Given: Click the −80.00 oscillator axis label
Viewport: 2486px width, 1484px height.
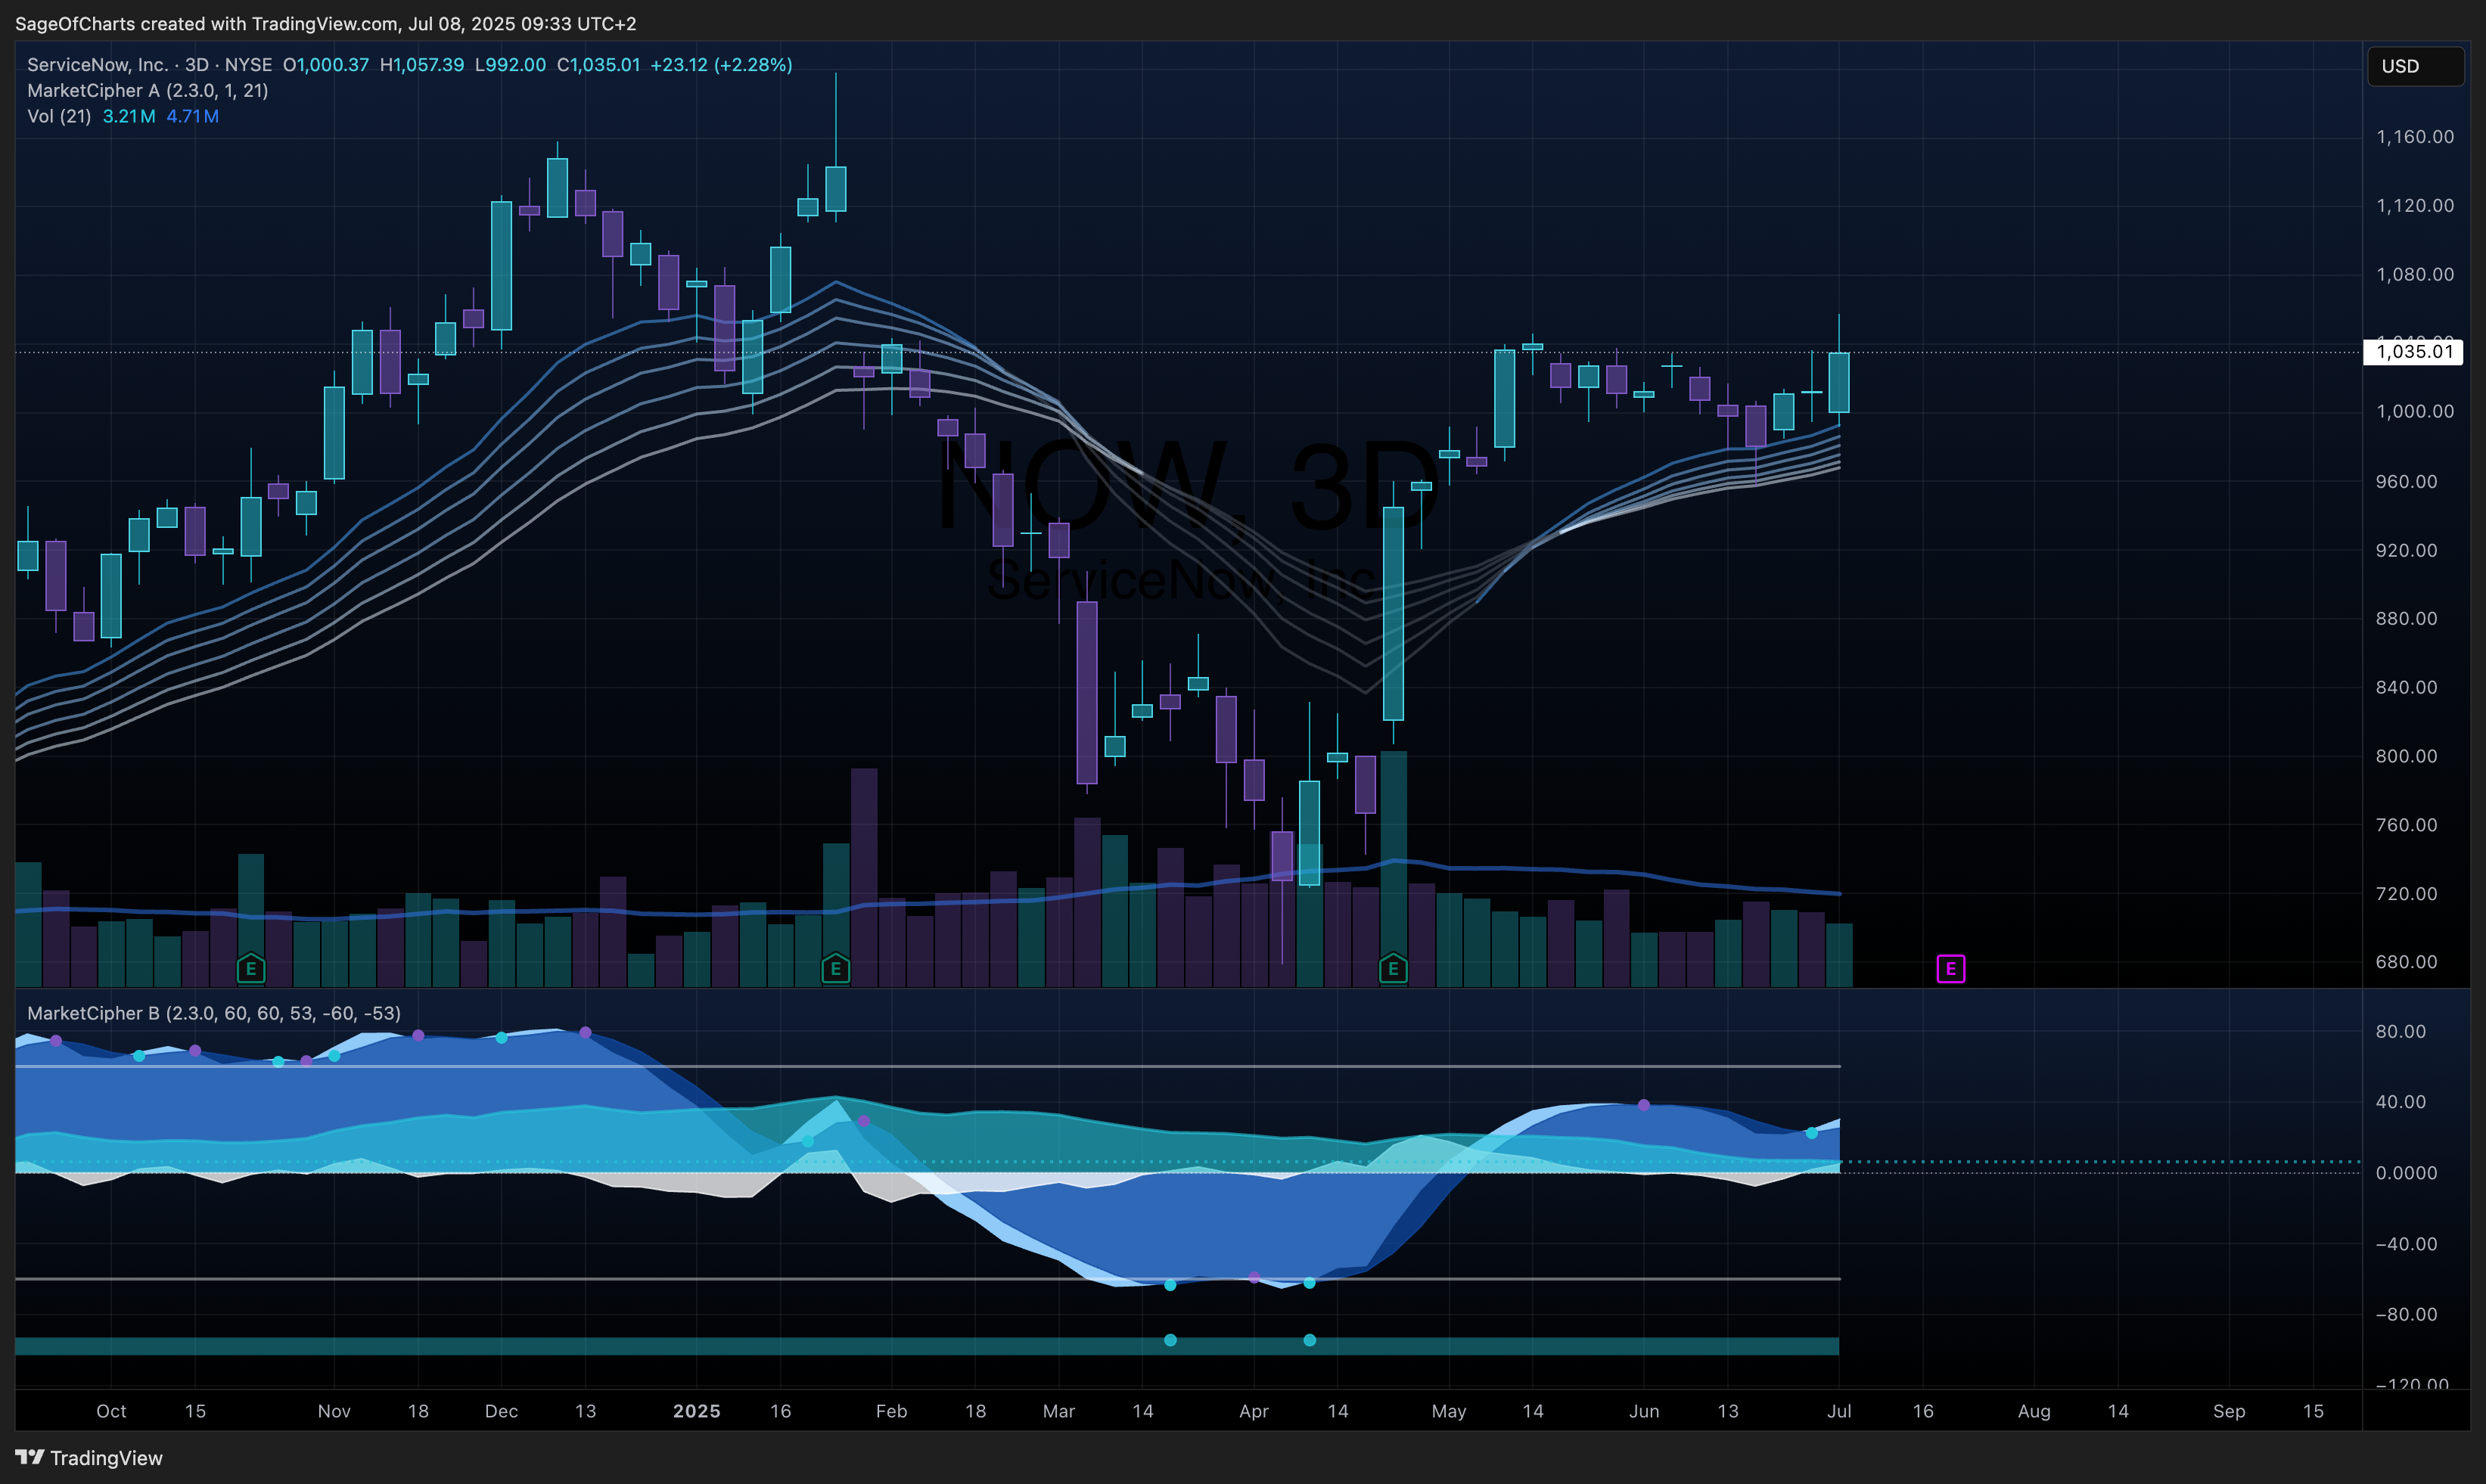Looking at the screenshot, I should [2407, 1314].
